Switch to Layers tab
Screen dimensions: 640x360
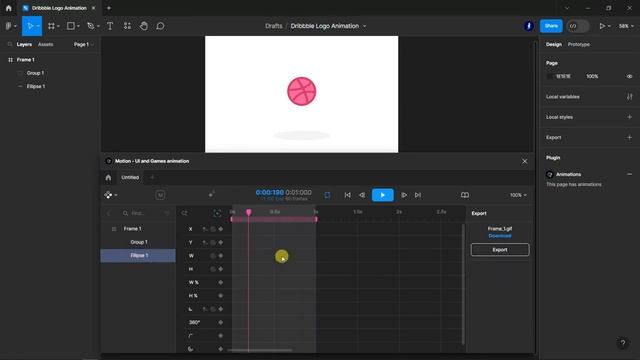[x=24, y=44]
